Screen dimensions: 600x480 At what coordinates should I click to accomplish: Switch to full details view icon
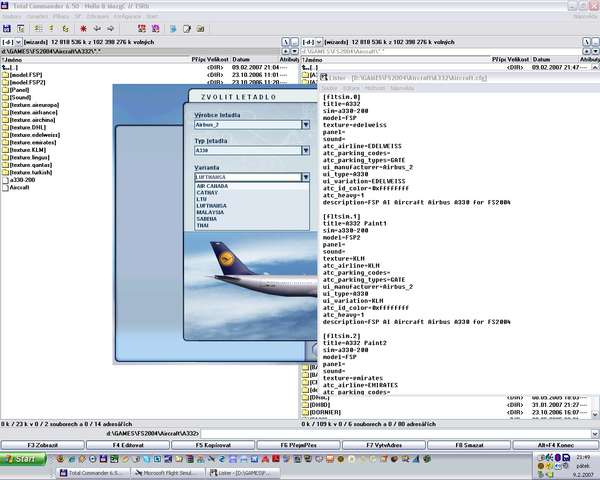[x=51, y=29]
